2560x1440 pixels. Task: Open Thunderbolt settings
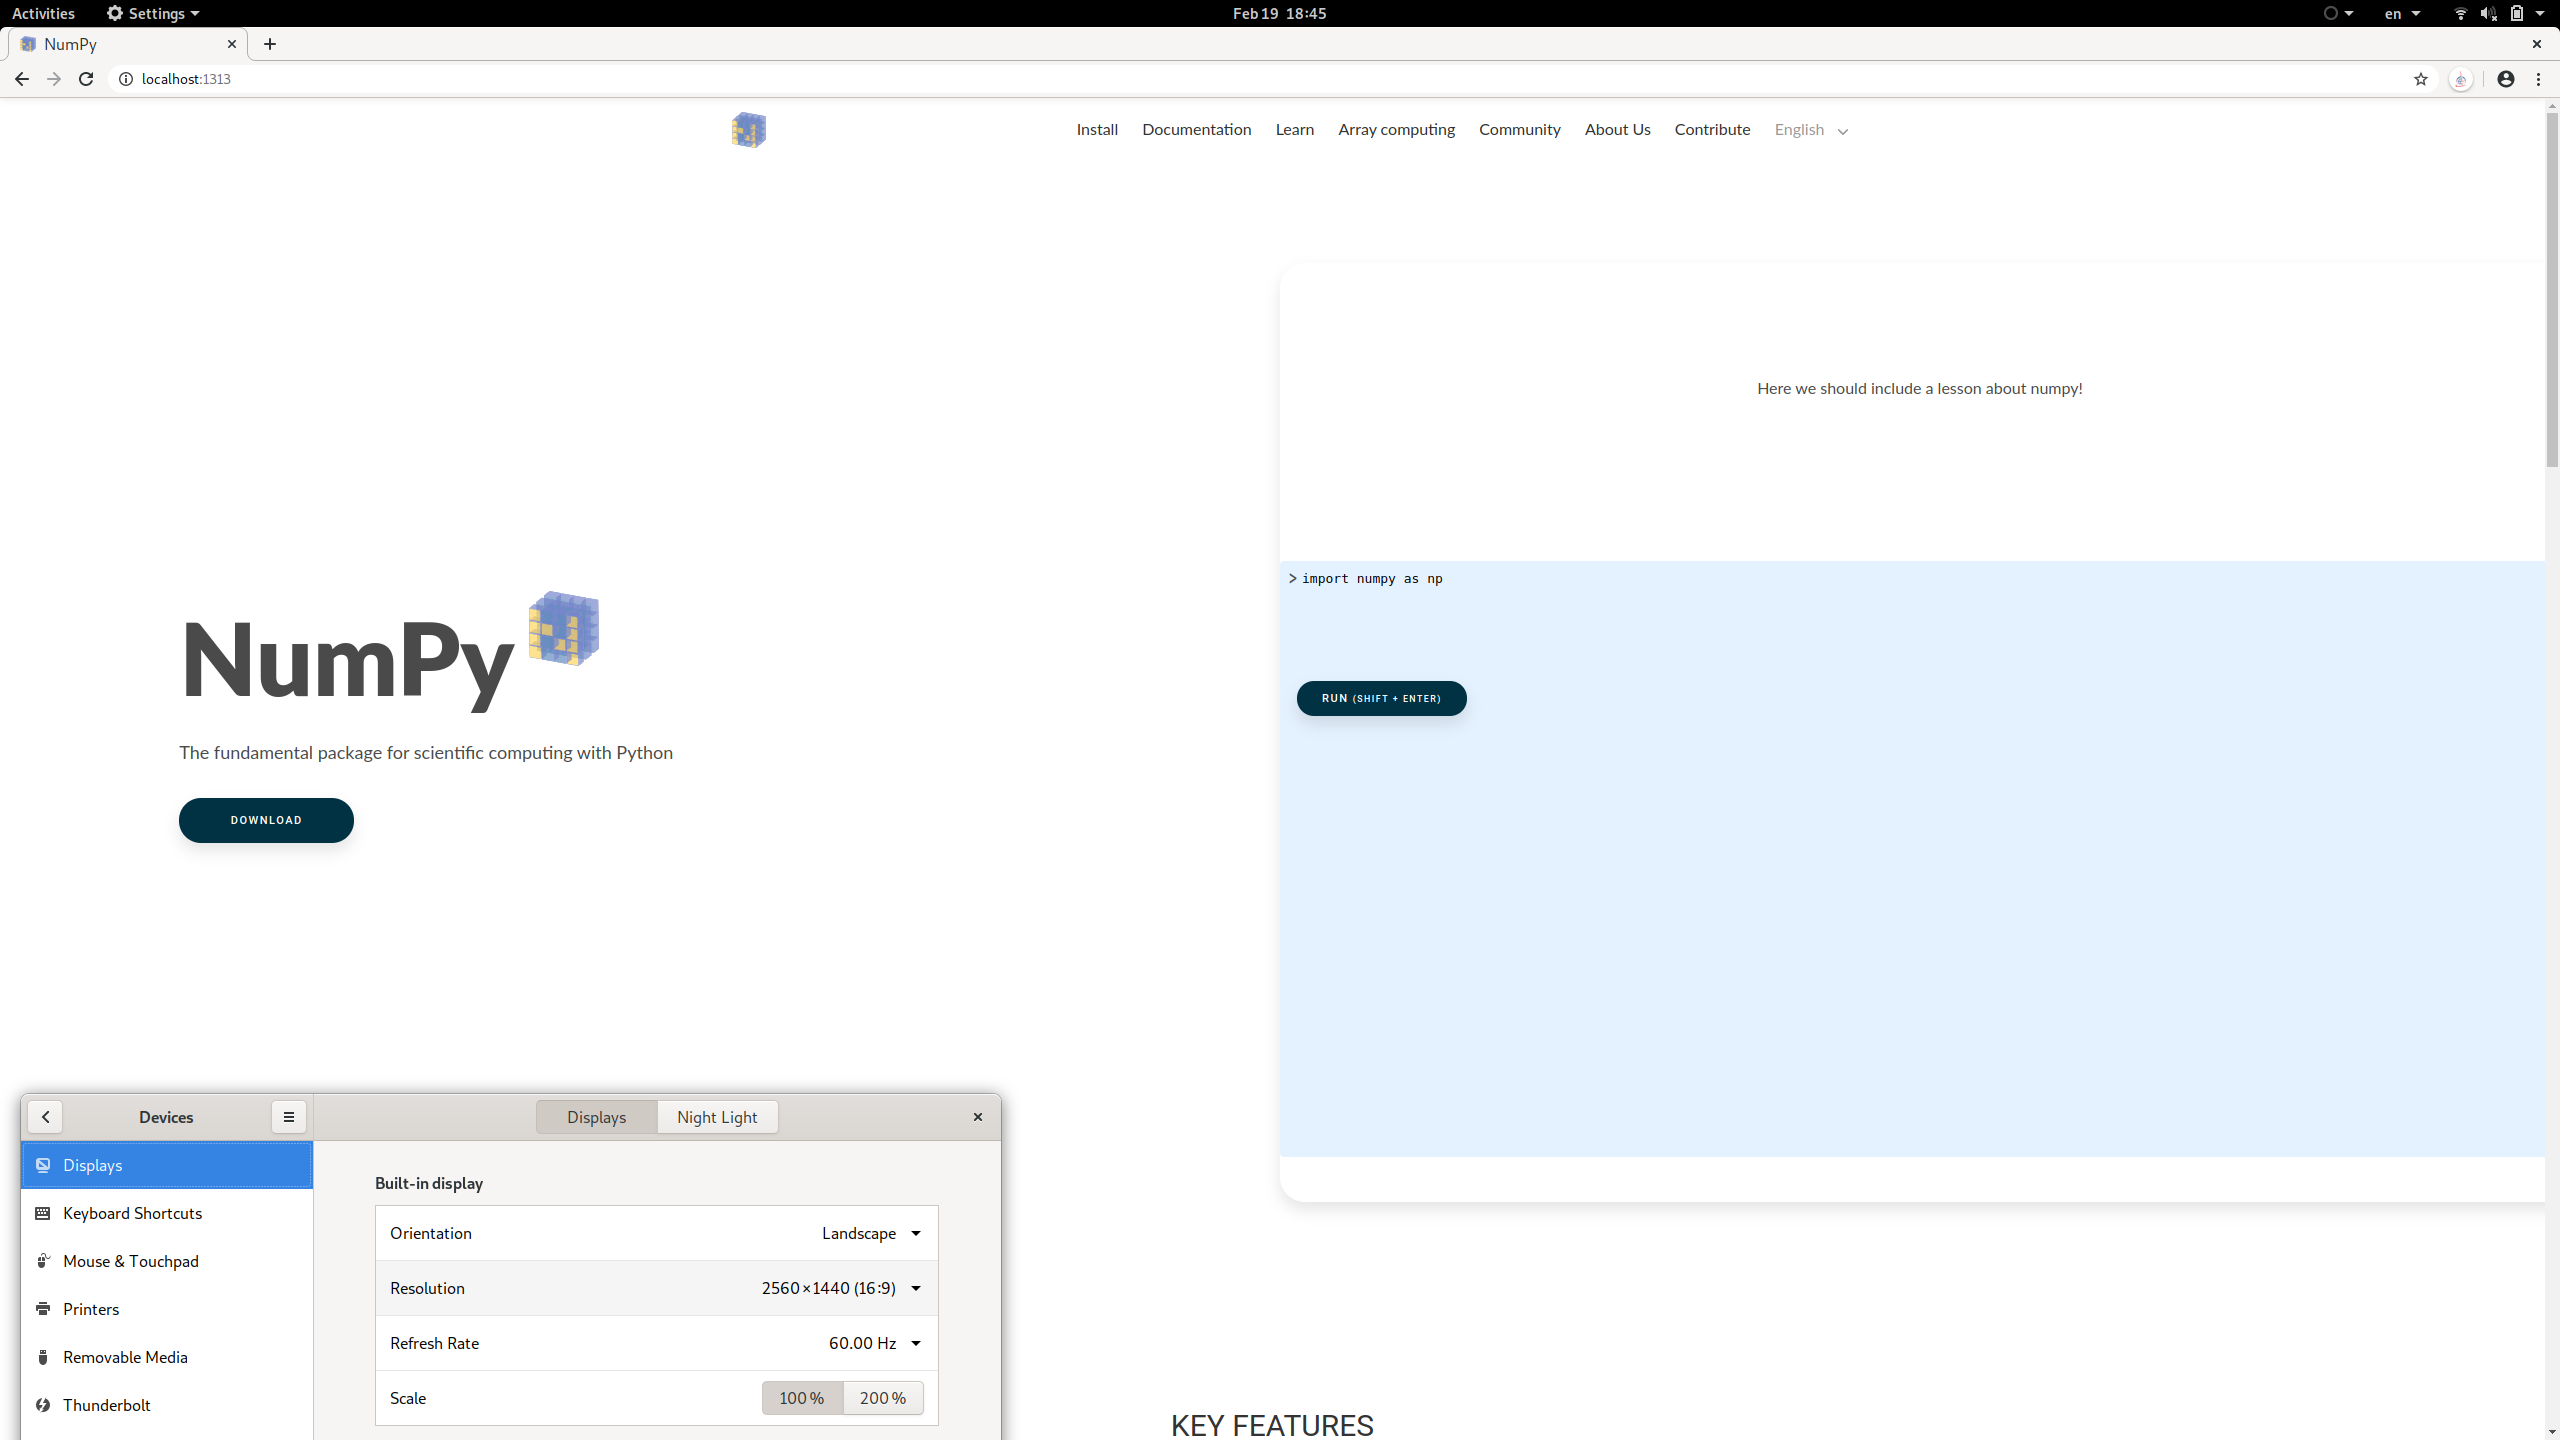pyautogui.click(x=107, y=1405)
